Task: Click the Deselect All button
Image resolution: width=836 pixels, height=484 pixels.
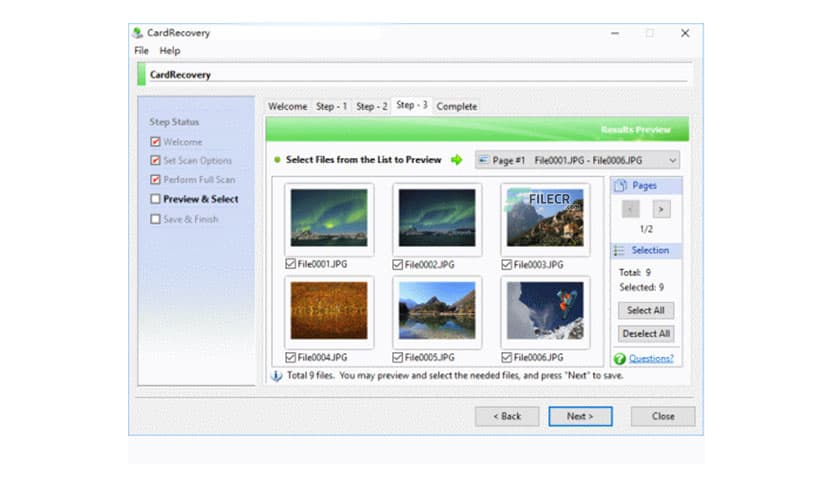Action: click(646, 334)
